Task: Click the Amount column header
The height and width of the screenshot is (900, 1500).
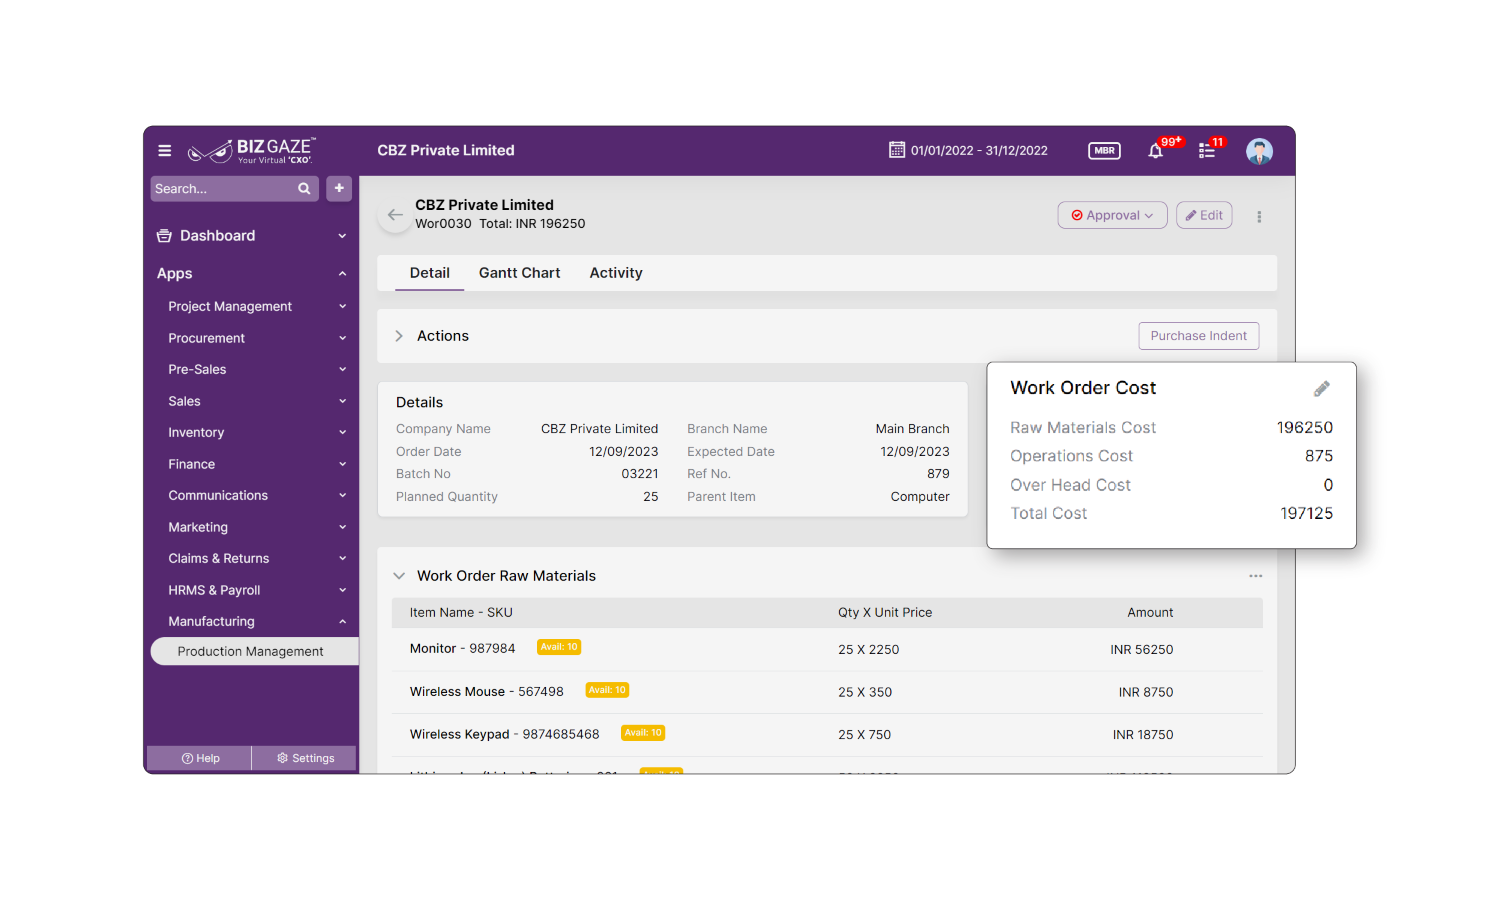Action: 1150,613
